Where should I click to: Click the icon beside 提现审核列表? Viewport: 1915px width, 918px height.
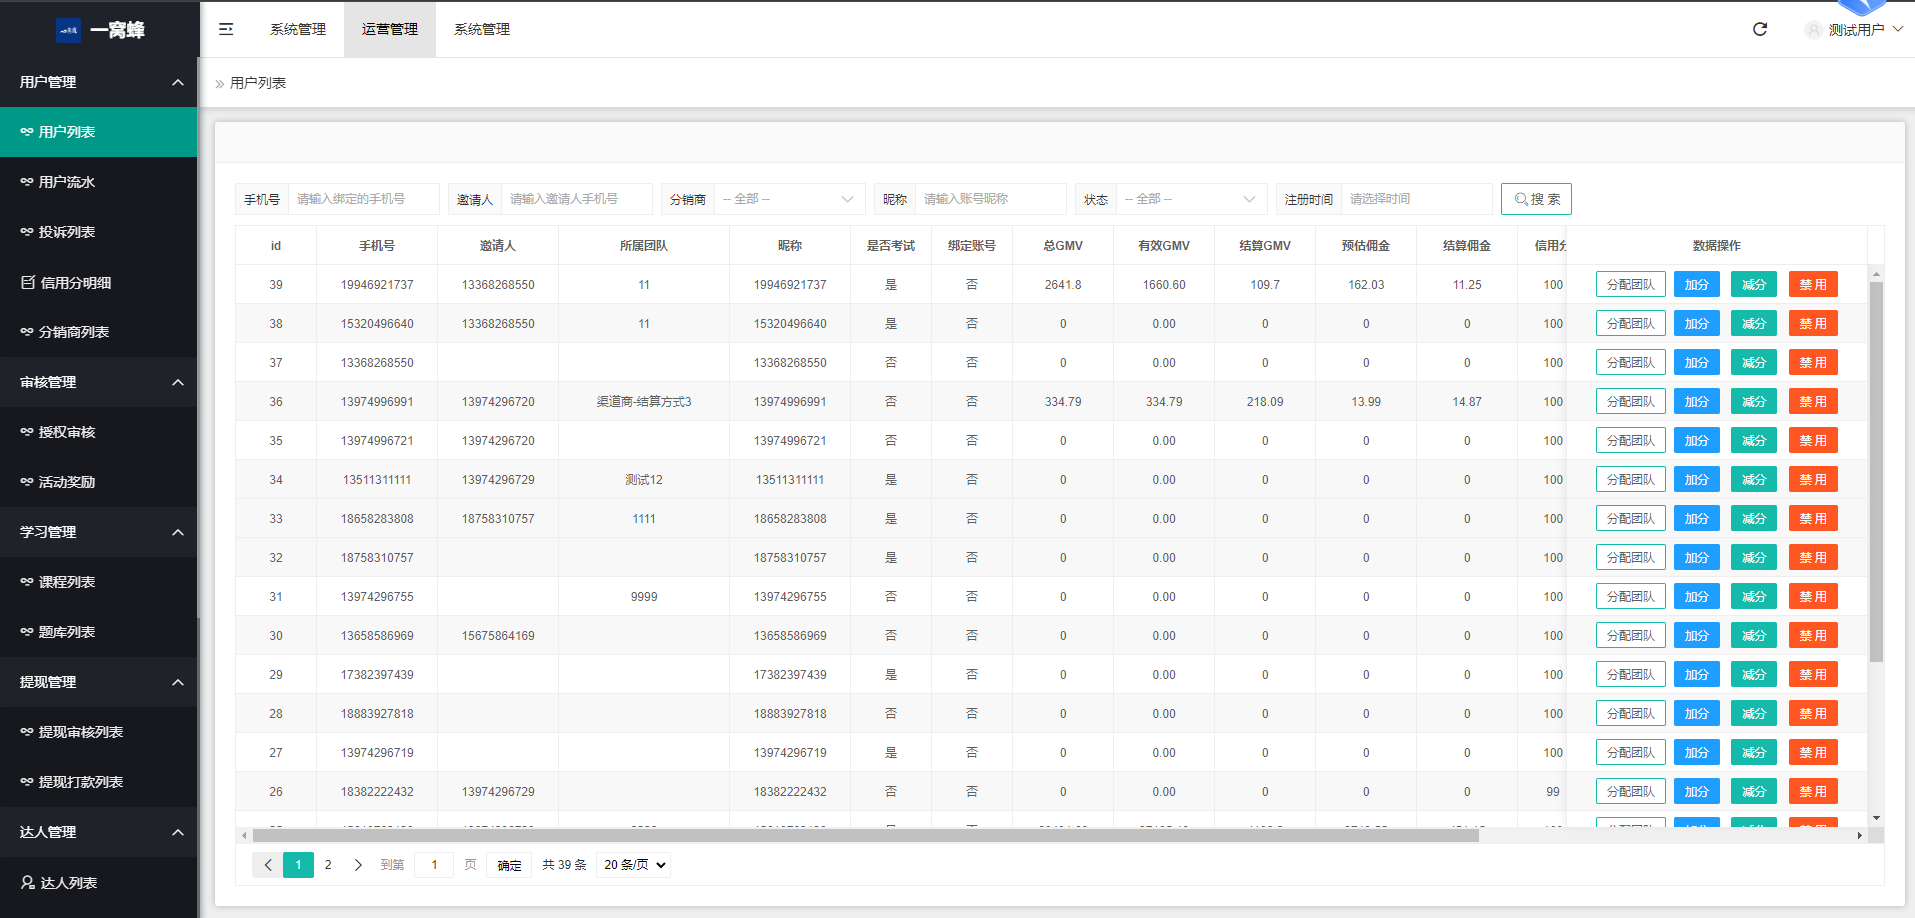pyautogui.click(x=27, y=732)
